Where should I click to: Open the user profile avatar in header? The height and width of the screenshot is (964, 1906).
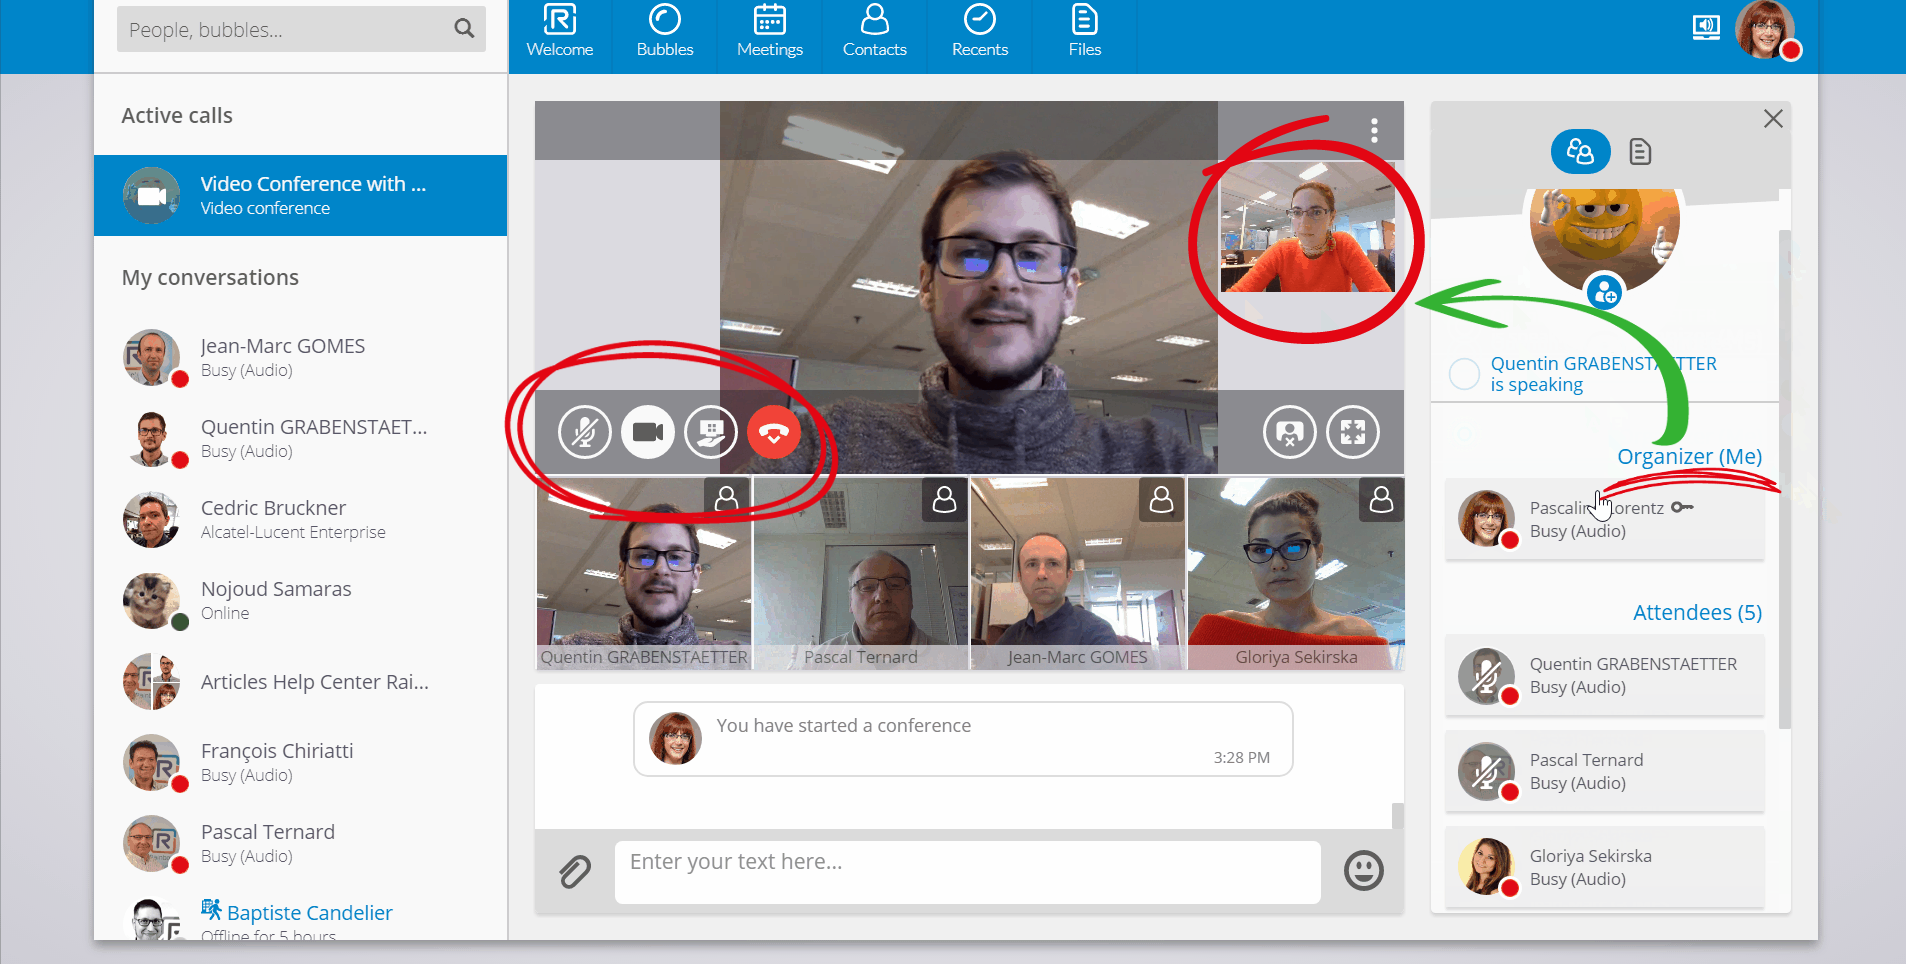pyautogui.click(x=1767, y=30)
